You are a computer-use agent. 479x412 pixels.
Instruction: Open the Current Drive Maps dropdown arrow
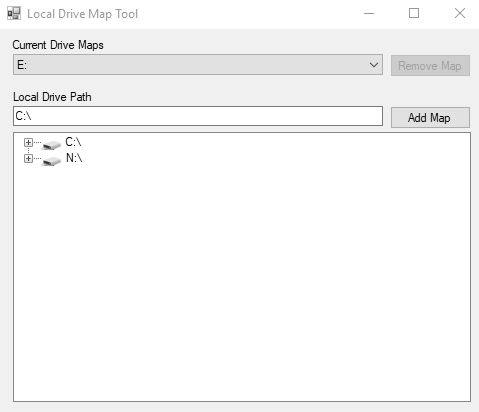click(x=374, y=65)
